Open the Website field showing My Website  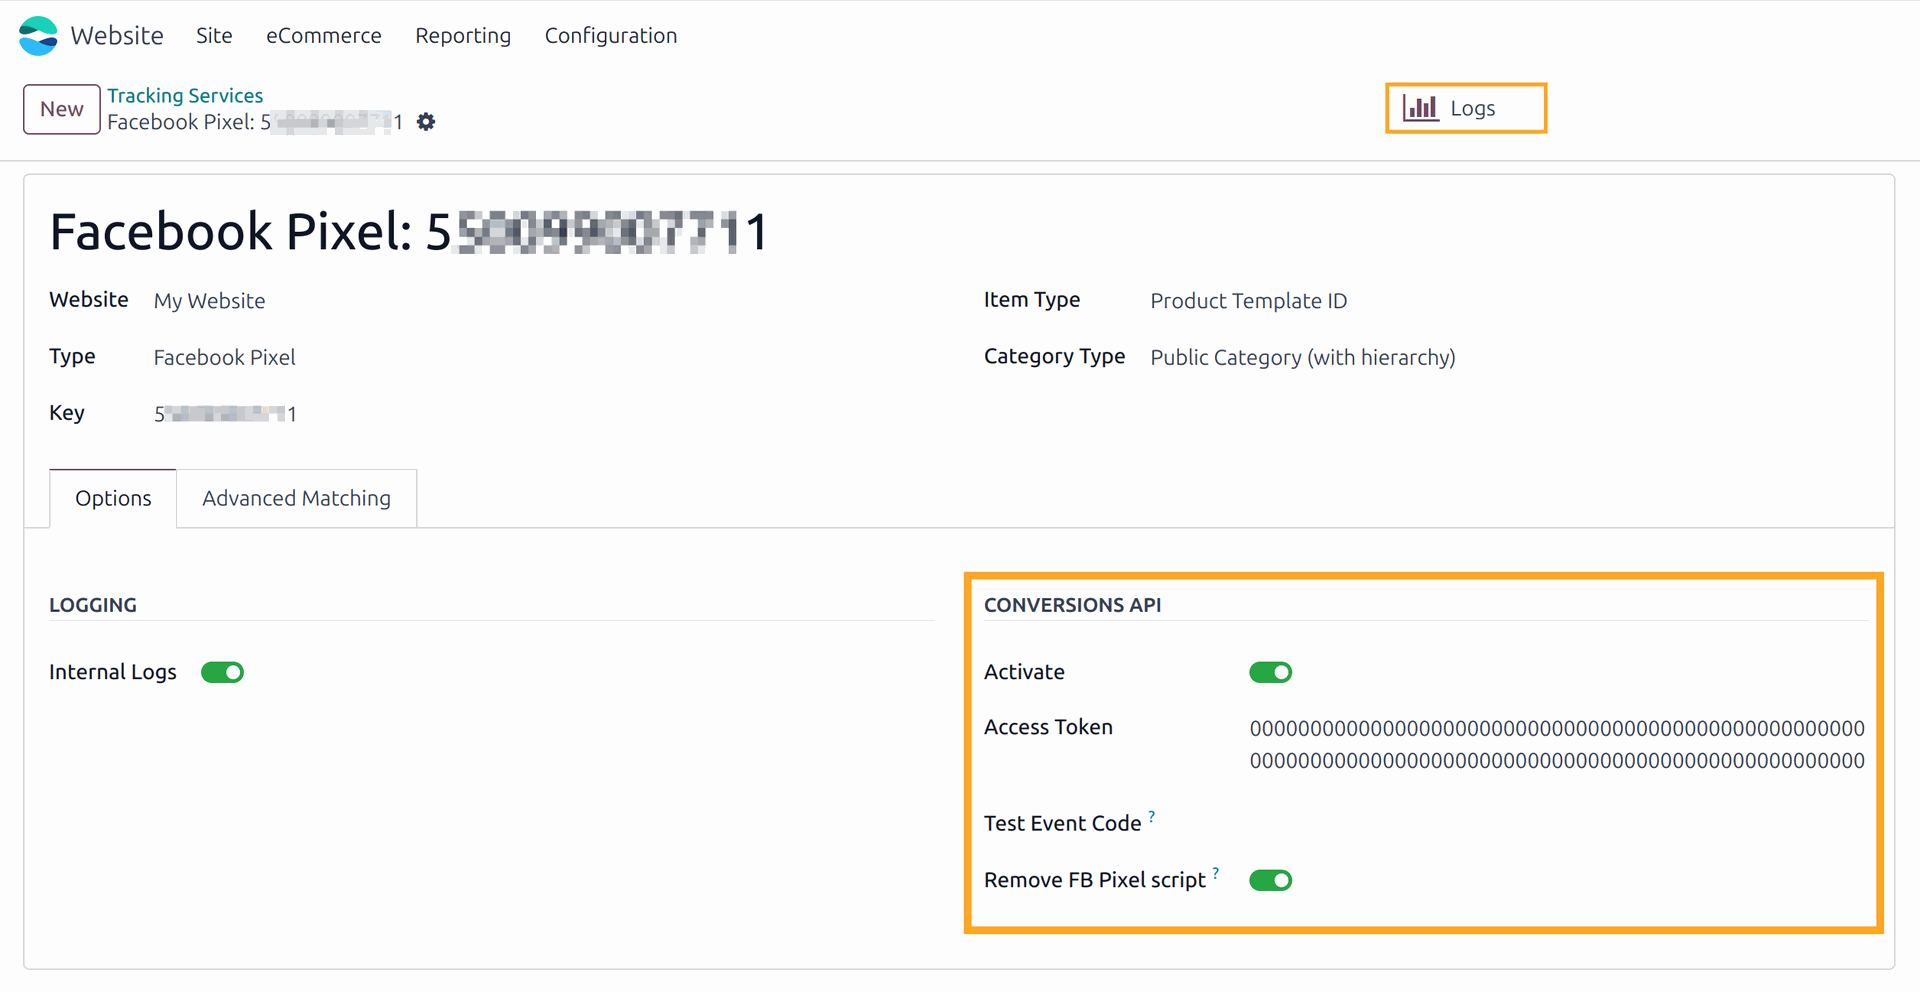[x=209, y=301]
